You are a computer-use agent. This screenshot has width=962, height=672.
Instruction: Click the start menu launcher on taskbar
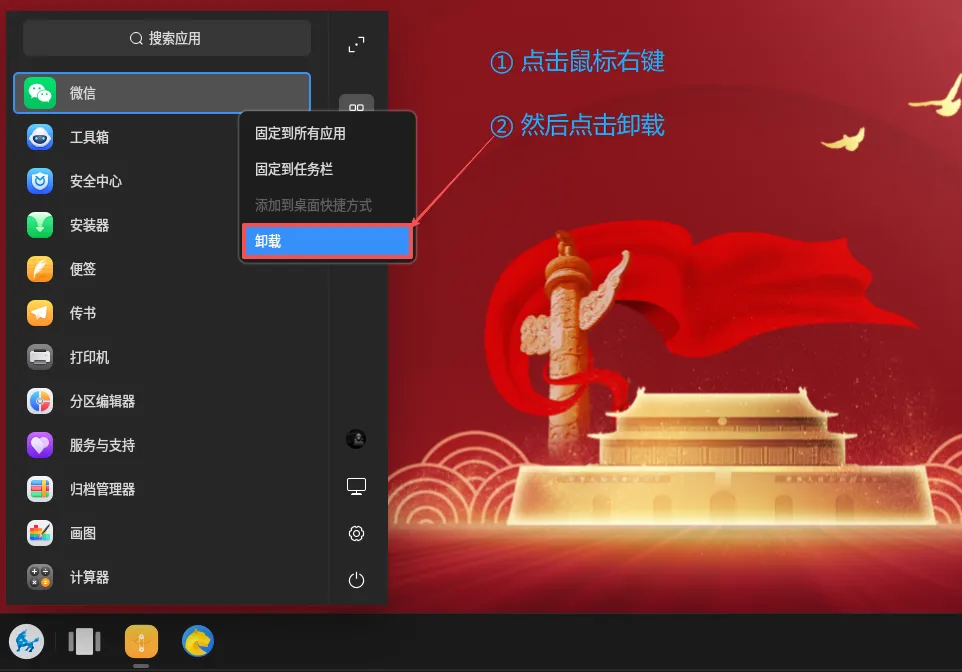tap(26, 641)
